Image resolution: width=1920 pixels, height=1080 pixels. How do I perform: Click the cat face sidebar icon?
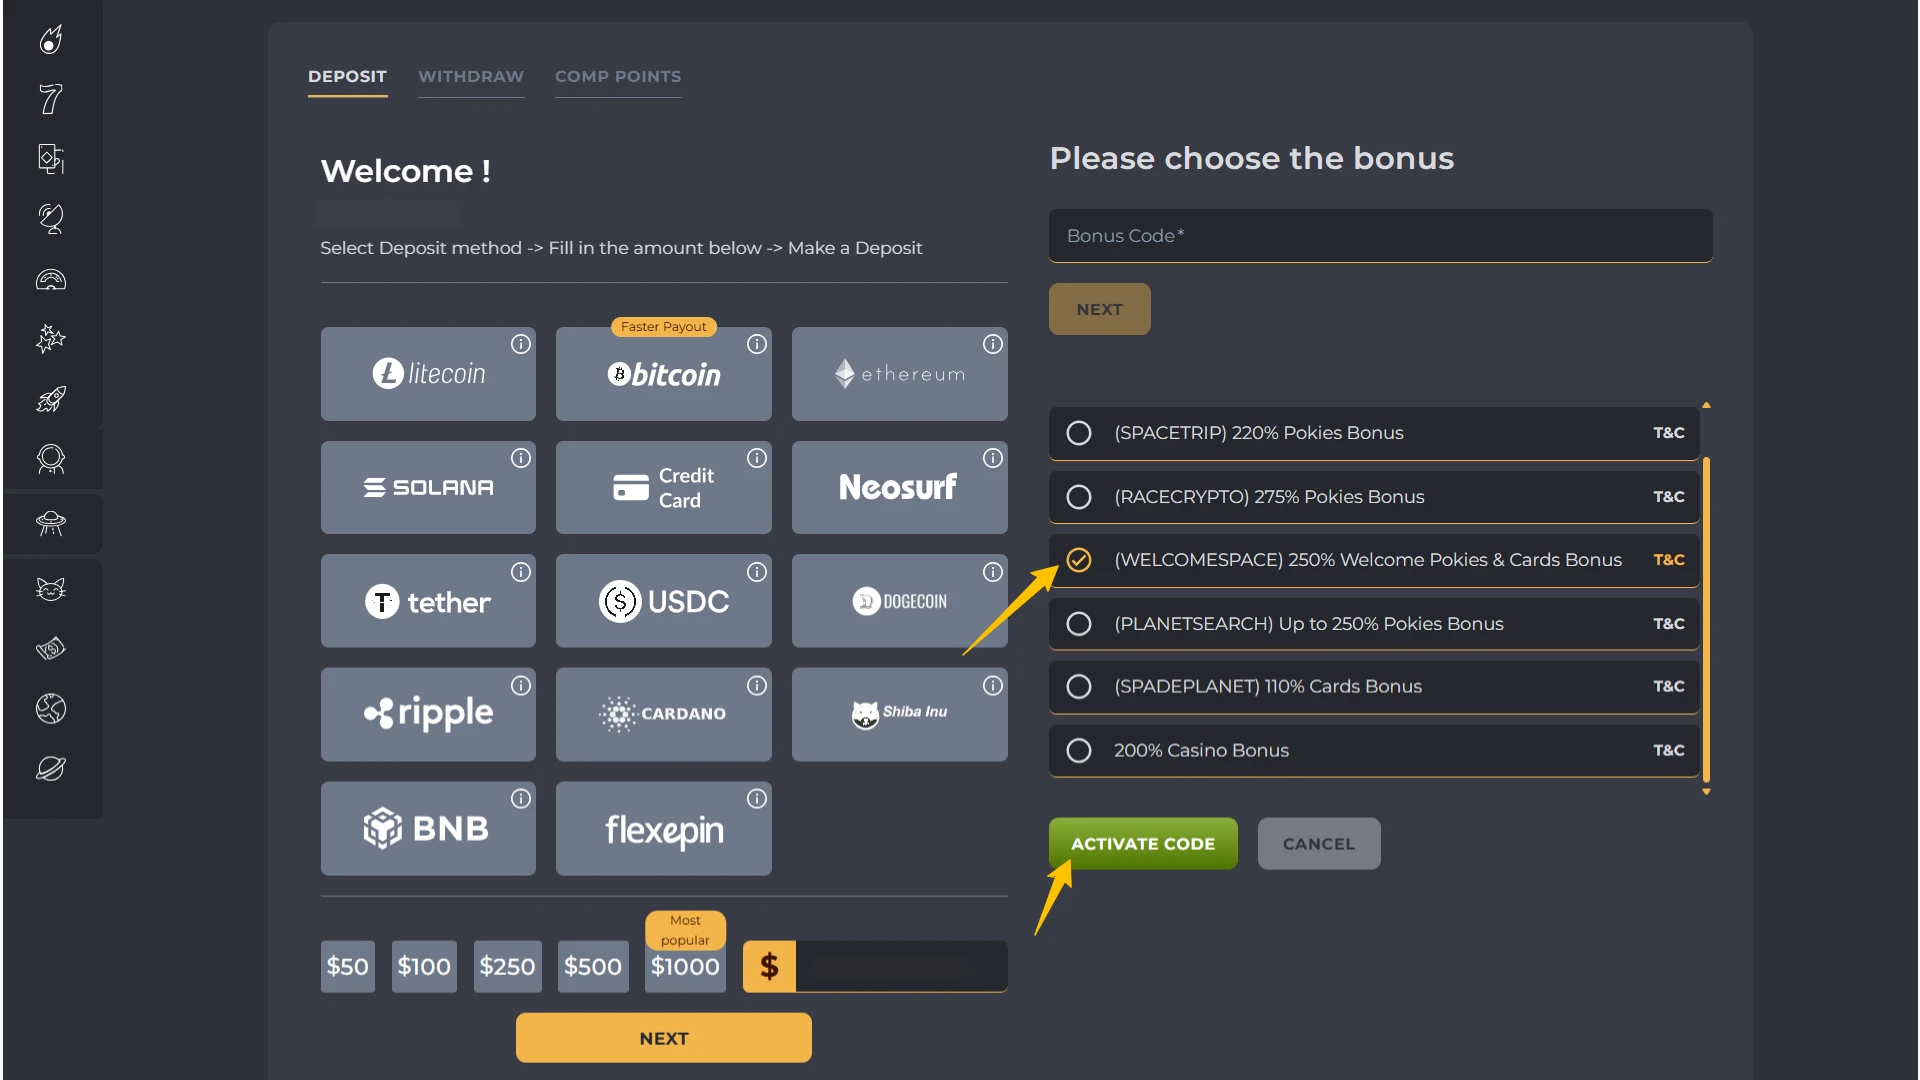point(51,589)
